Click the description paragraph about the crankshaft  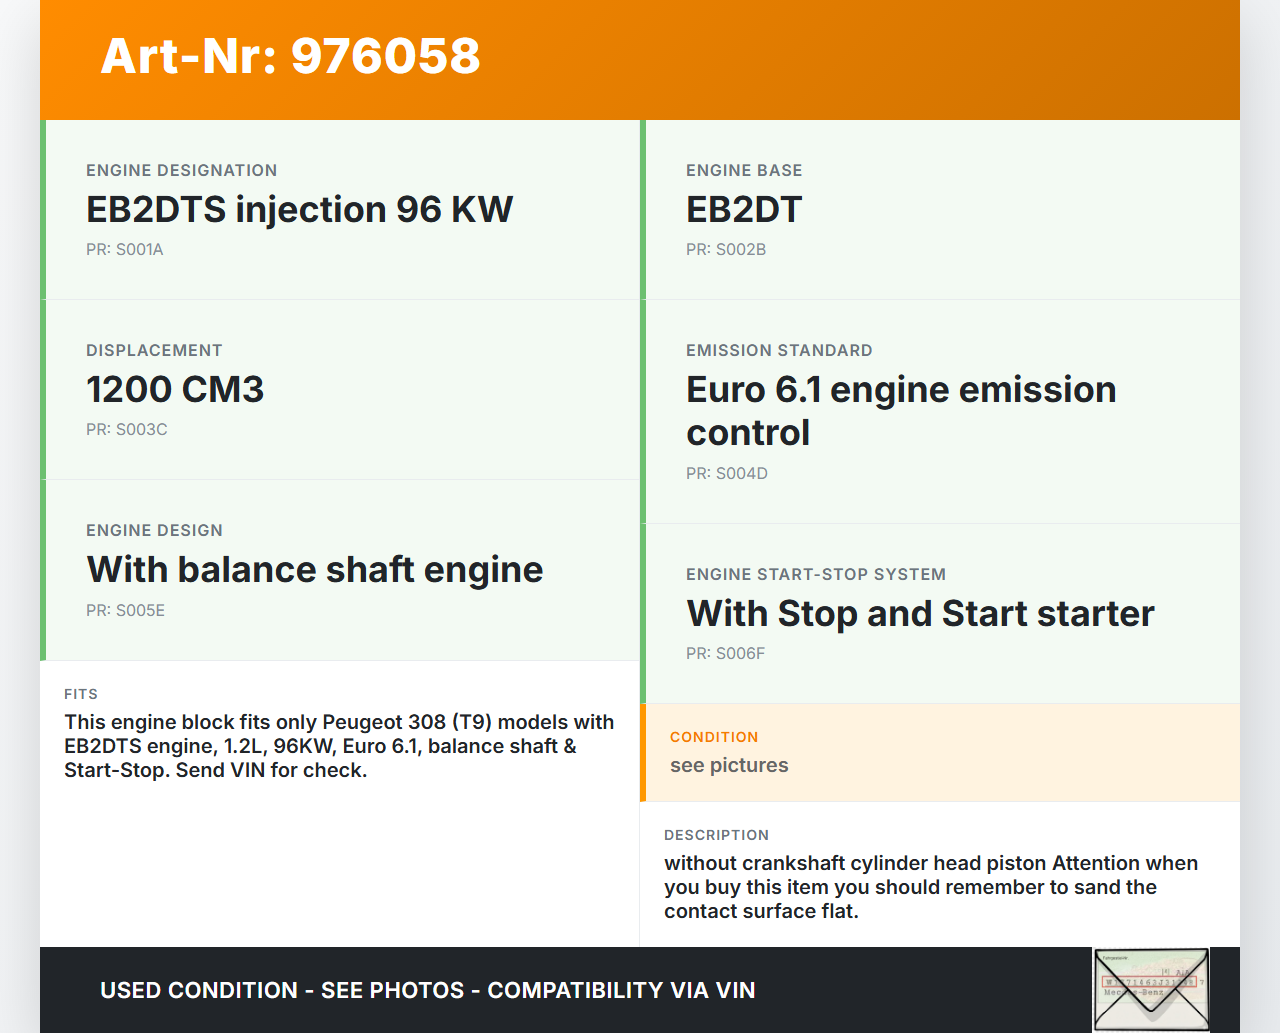tap(930, 887)
